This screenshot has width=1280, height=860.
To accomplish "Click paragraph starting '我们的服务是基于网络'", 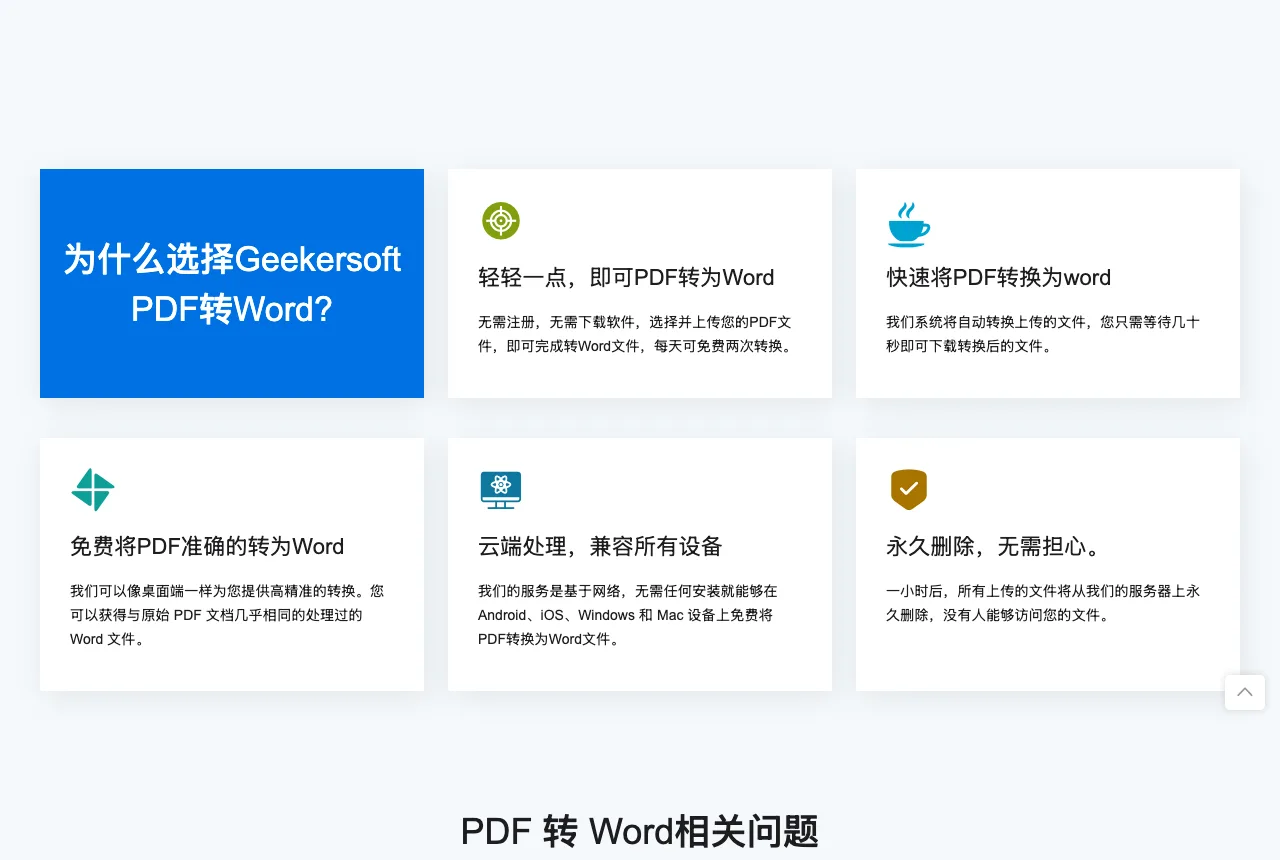I will tap(628, 615).
